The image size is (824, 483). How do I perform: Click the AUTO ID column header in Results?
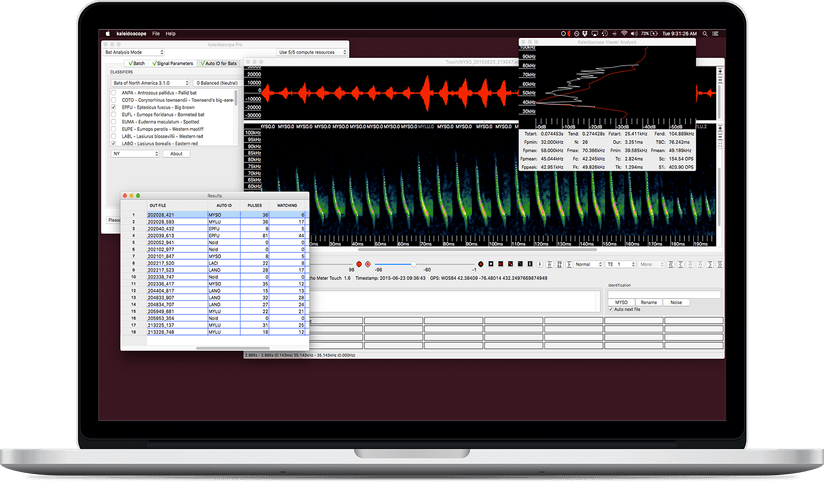click(x=224, y=205)
